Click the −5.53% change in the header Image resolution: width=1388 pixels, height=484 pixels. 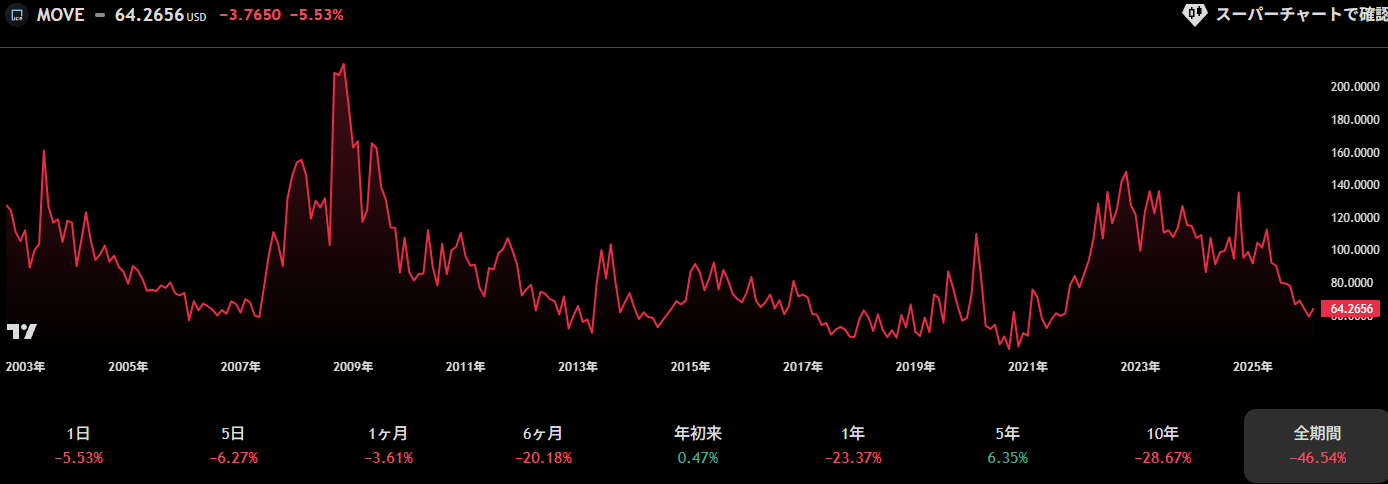[315, 15]
